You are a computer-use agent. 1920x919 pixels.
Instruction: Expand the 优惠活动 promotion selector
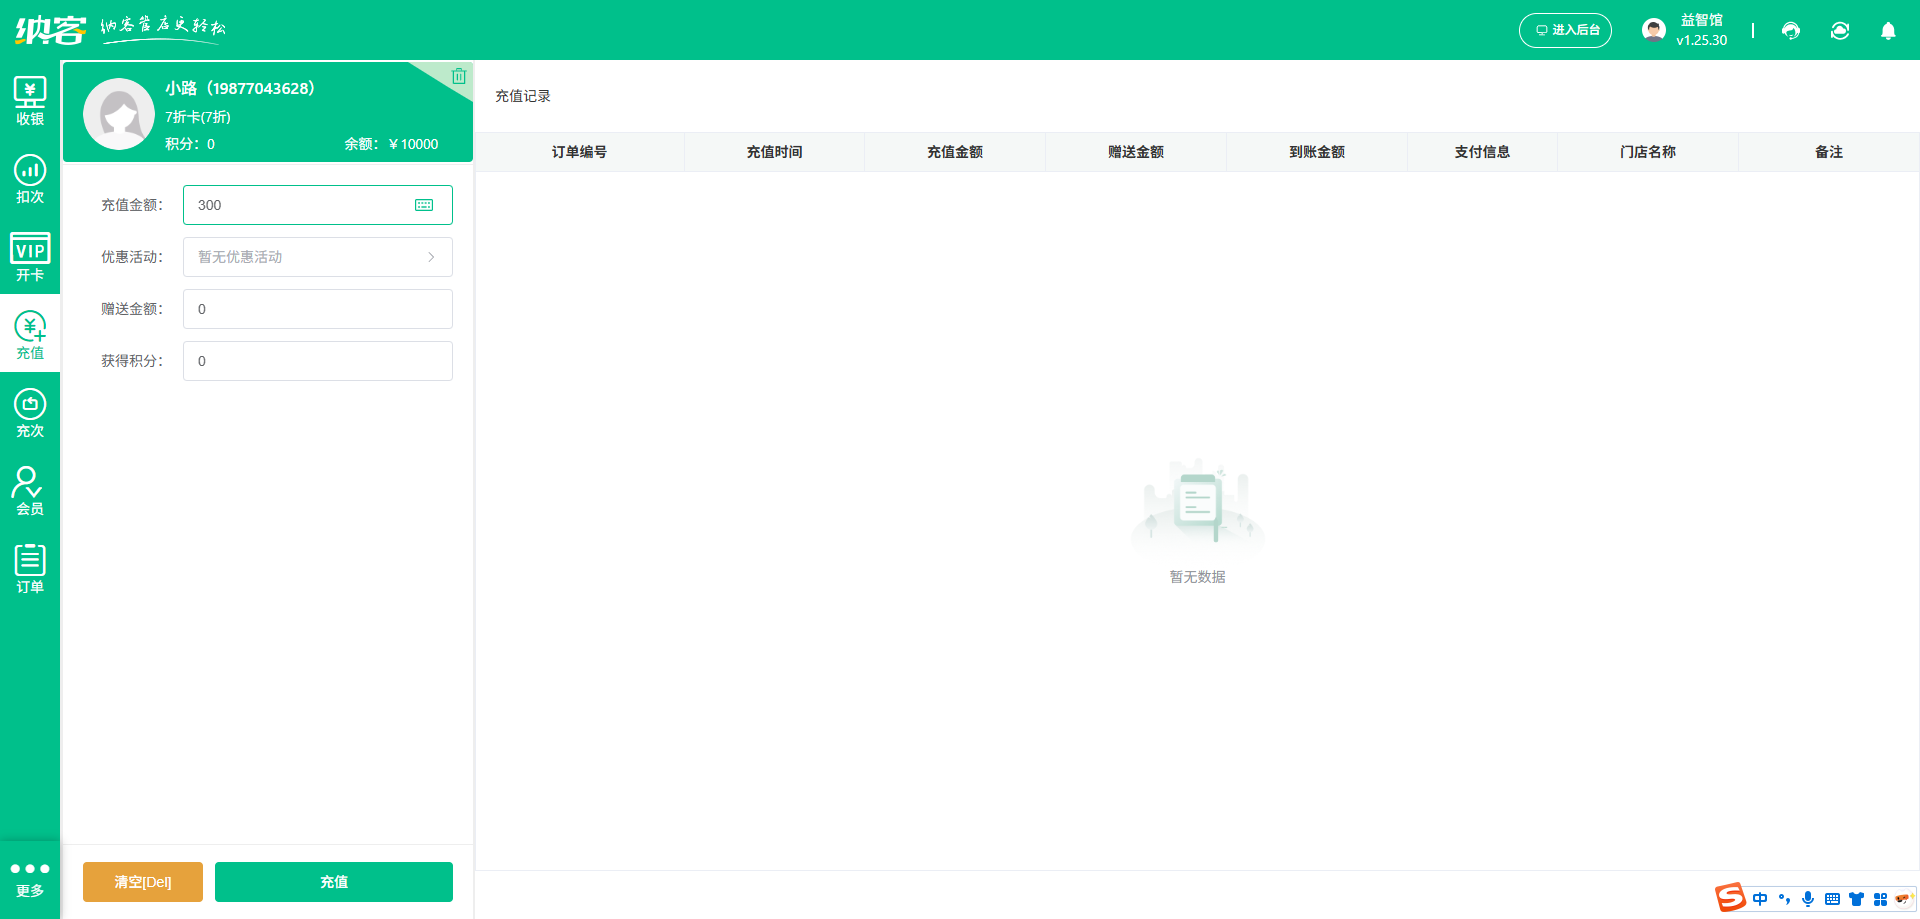tap(317, 257)
